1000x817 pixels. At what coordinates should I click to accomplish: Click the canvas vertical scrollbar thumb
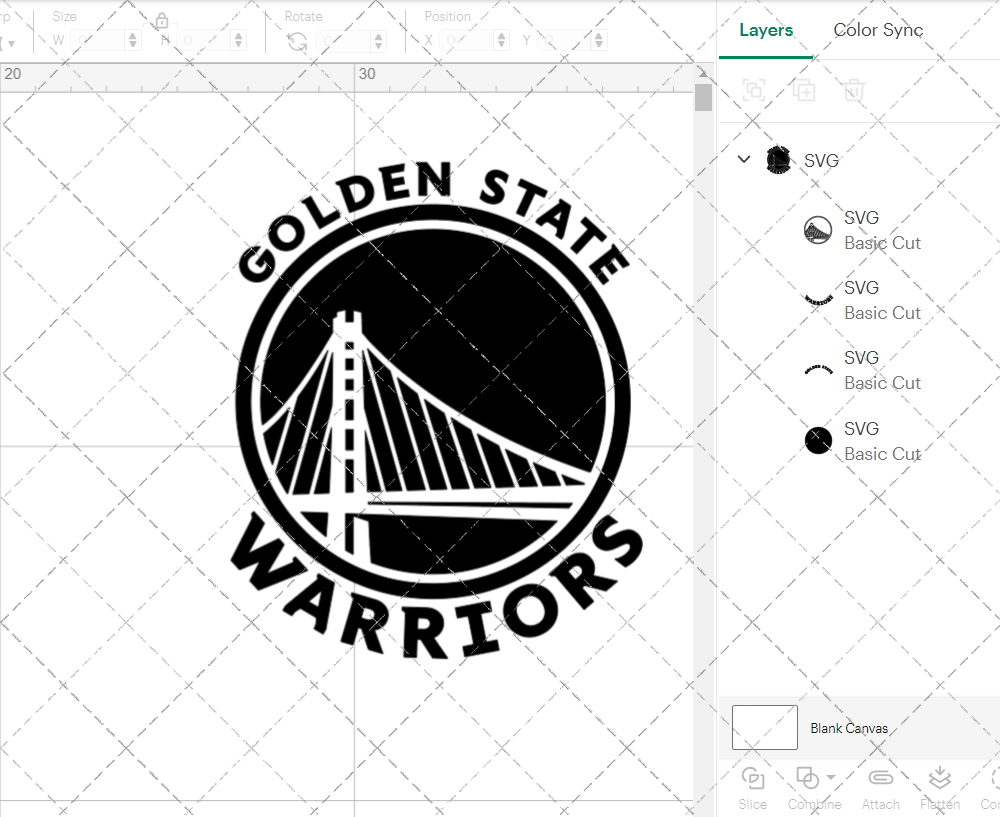pyautogui.click(x=703, y=97)
